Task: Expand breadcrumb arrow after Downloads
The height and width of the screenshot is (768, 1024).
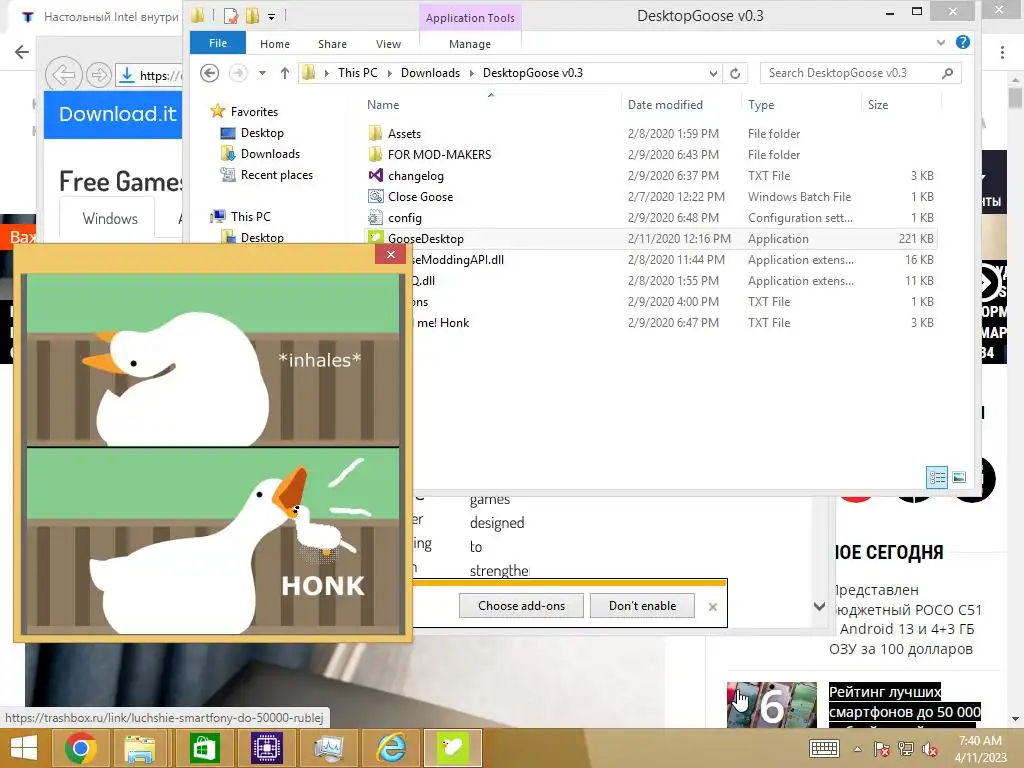Action: pyautogui.click(x=472, y=73)
